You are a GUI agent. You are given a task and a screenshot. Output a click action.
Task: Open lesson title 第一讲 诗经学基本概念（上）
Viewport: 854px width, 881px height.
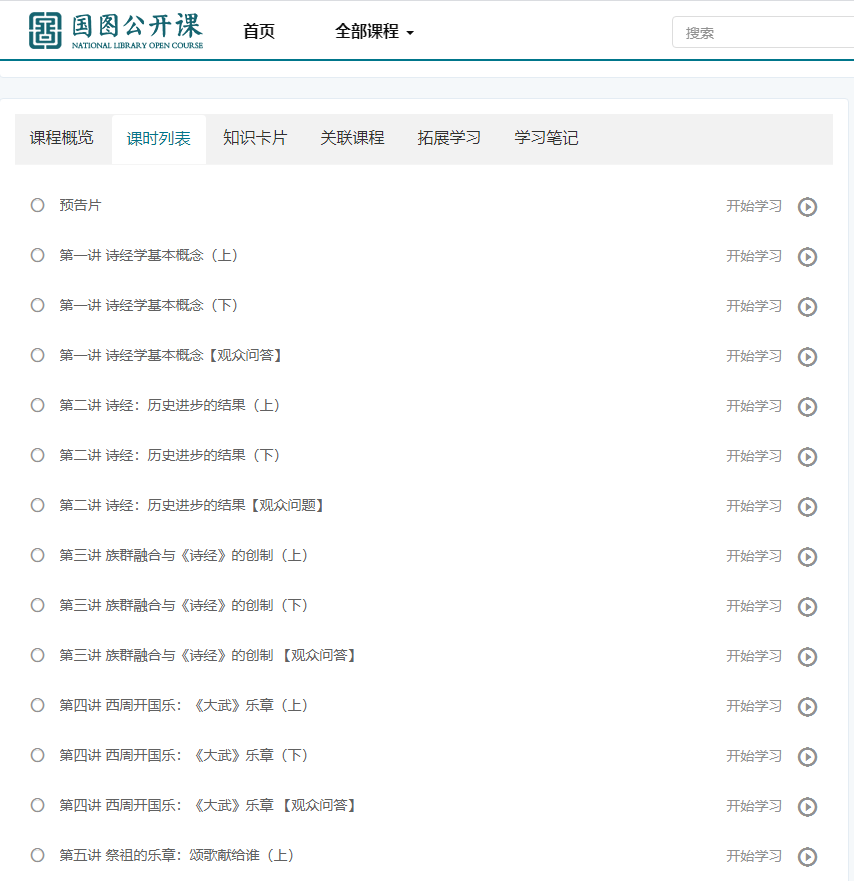tap(149, 255)
